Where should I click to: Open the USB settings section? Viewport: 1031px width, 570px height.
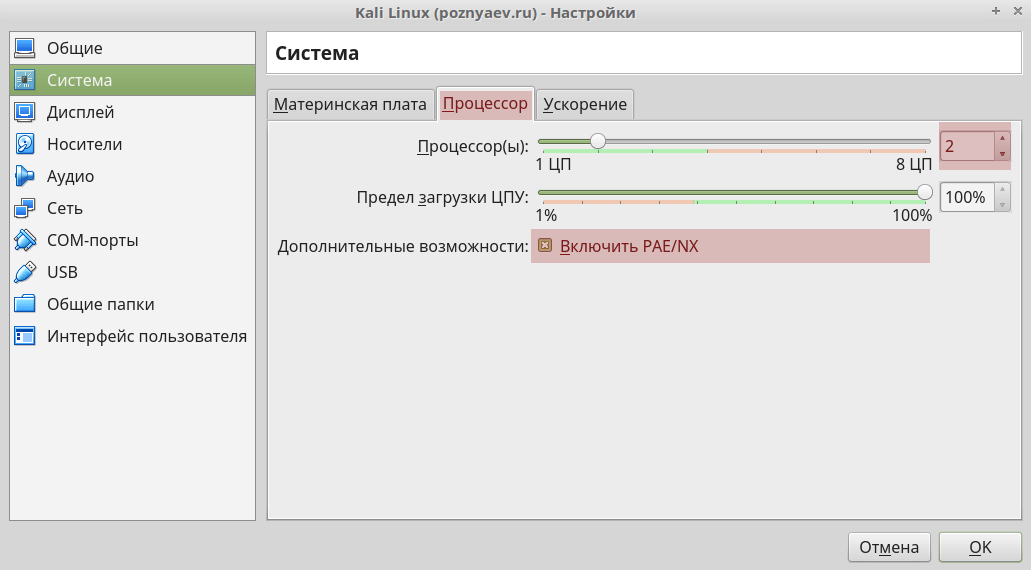click(x=132, y=272)
